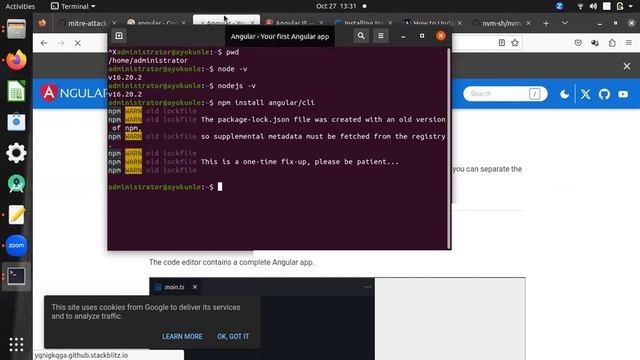The height and width of the screenshot is (360, 640).
Task: Launch Firefox from the dock
Action: (x=16, y=60)
